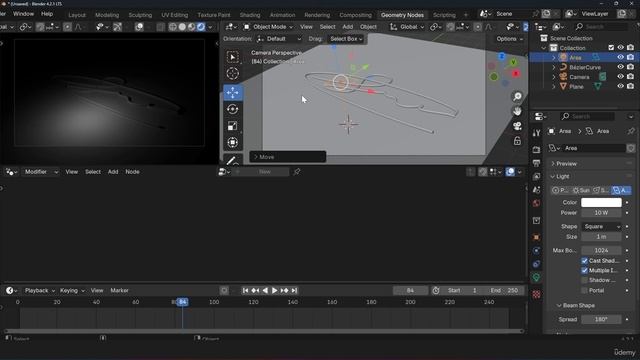The image size is (640, 360).
Task: Open the Help menu
Action: pos(47,14)
